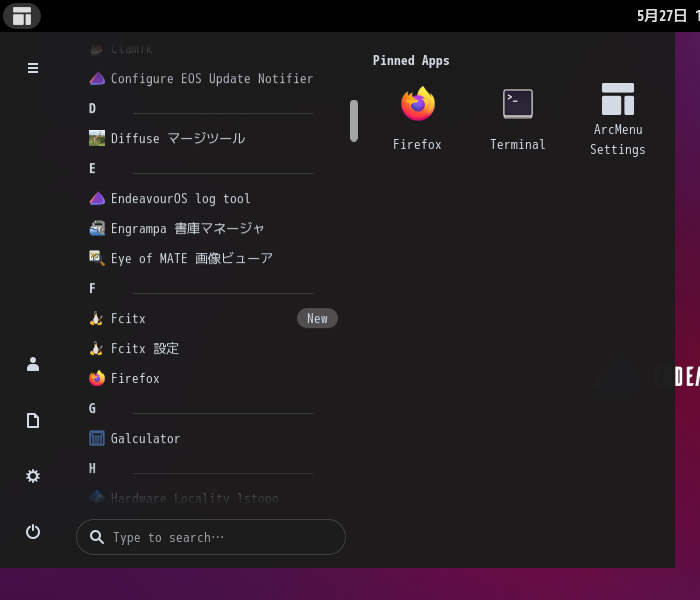Launch pinned Terminal app
700x600 pixels.
click(x=517, y=119)
